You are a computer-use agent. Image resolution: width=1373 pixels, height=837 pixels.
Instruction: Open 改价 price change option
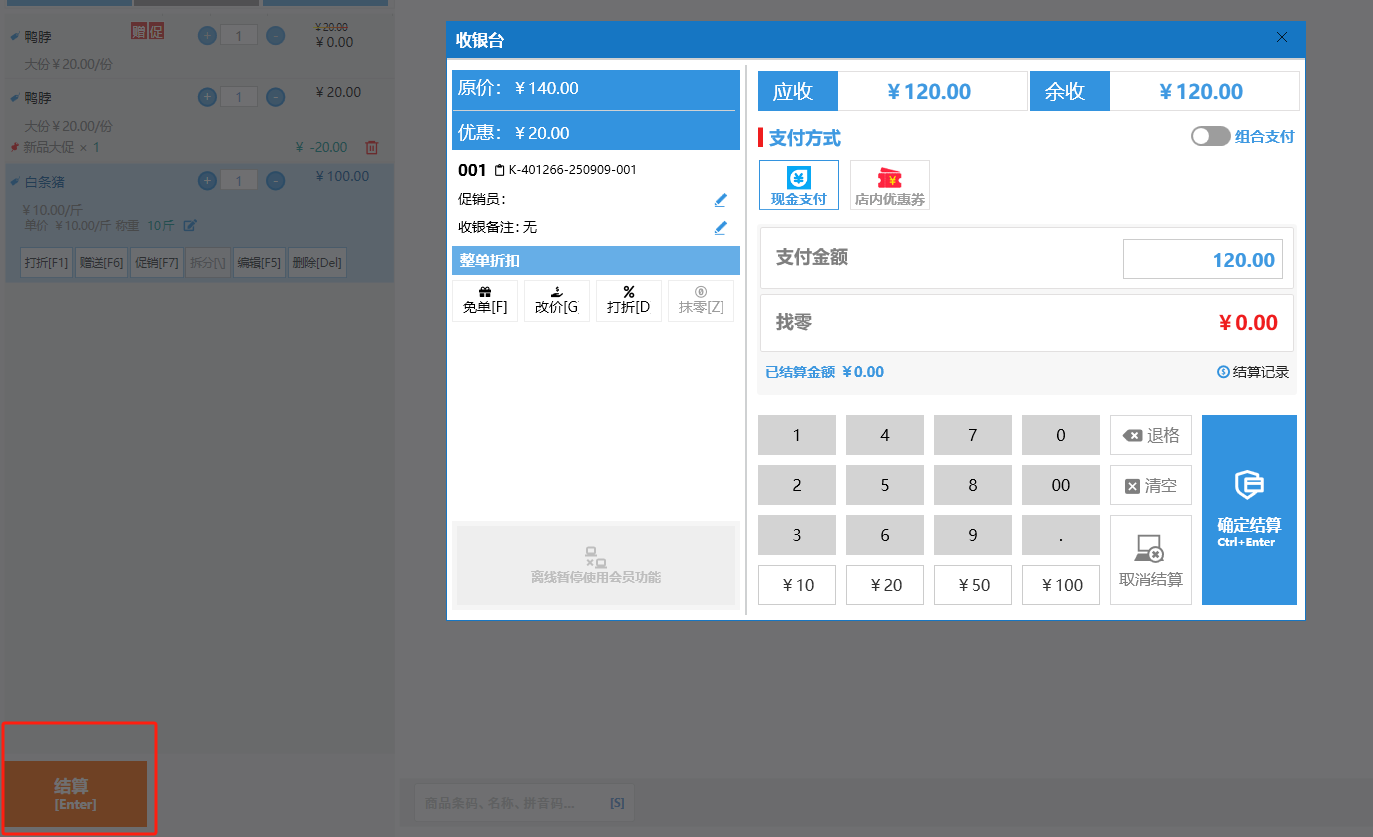coord(556,301)
